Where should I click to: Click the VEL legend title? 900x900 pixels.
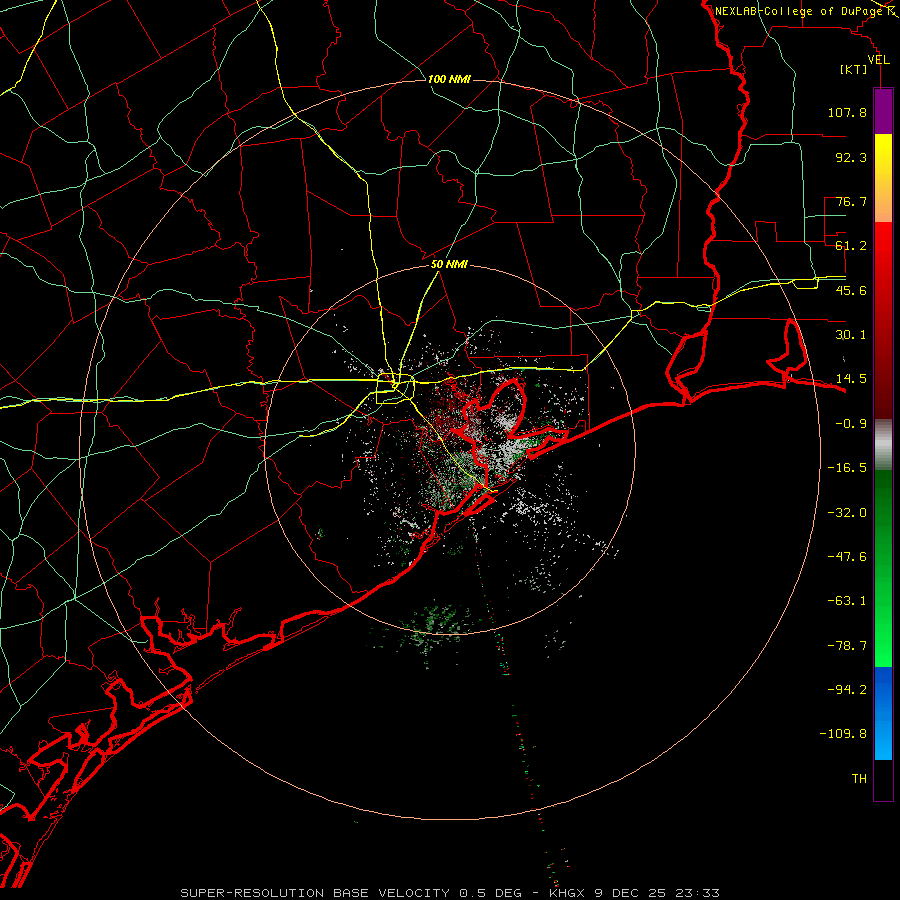pos(878,60)
